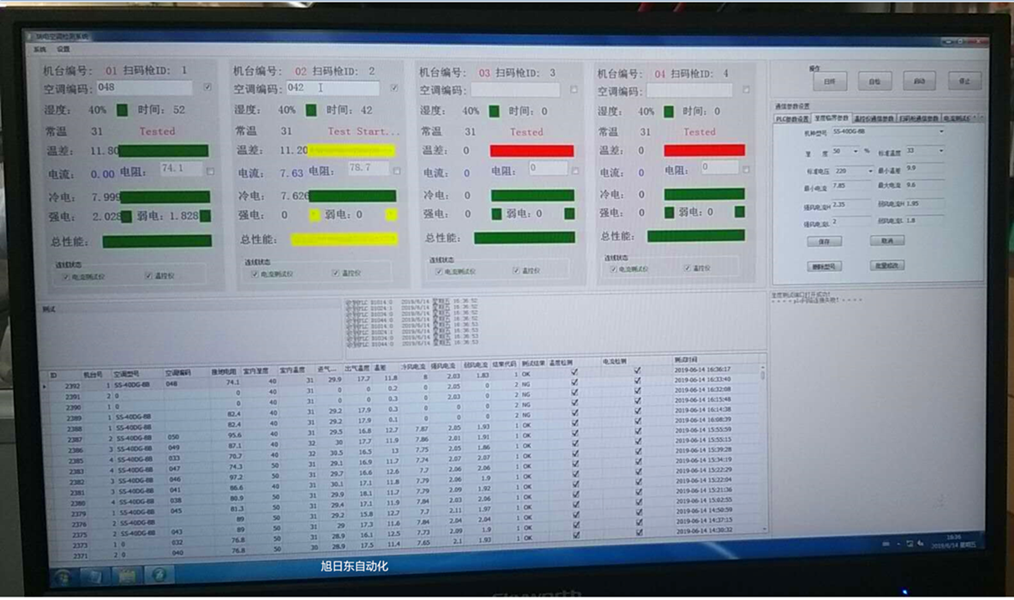Check the box beside station 04's 空调编码 field
The width and height of the screenshot is (1014, 600).
pyautogui.click(x=746, y=89)
